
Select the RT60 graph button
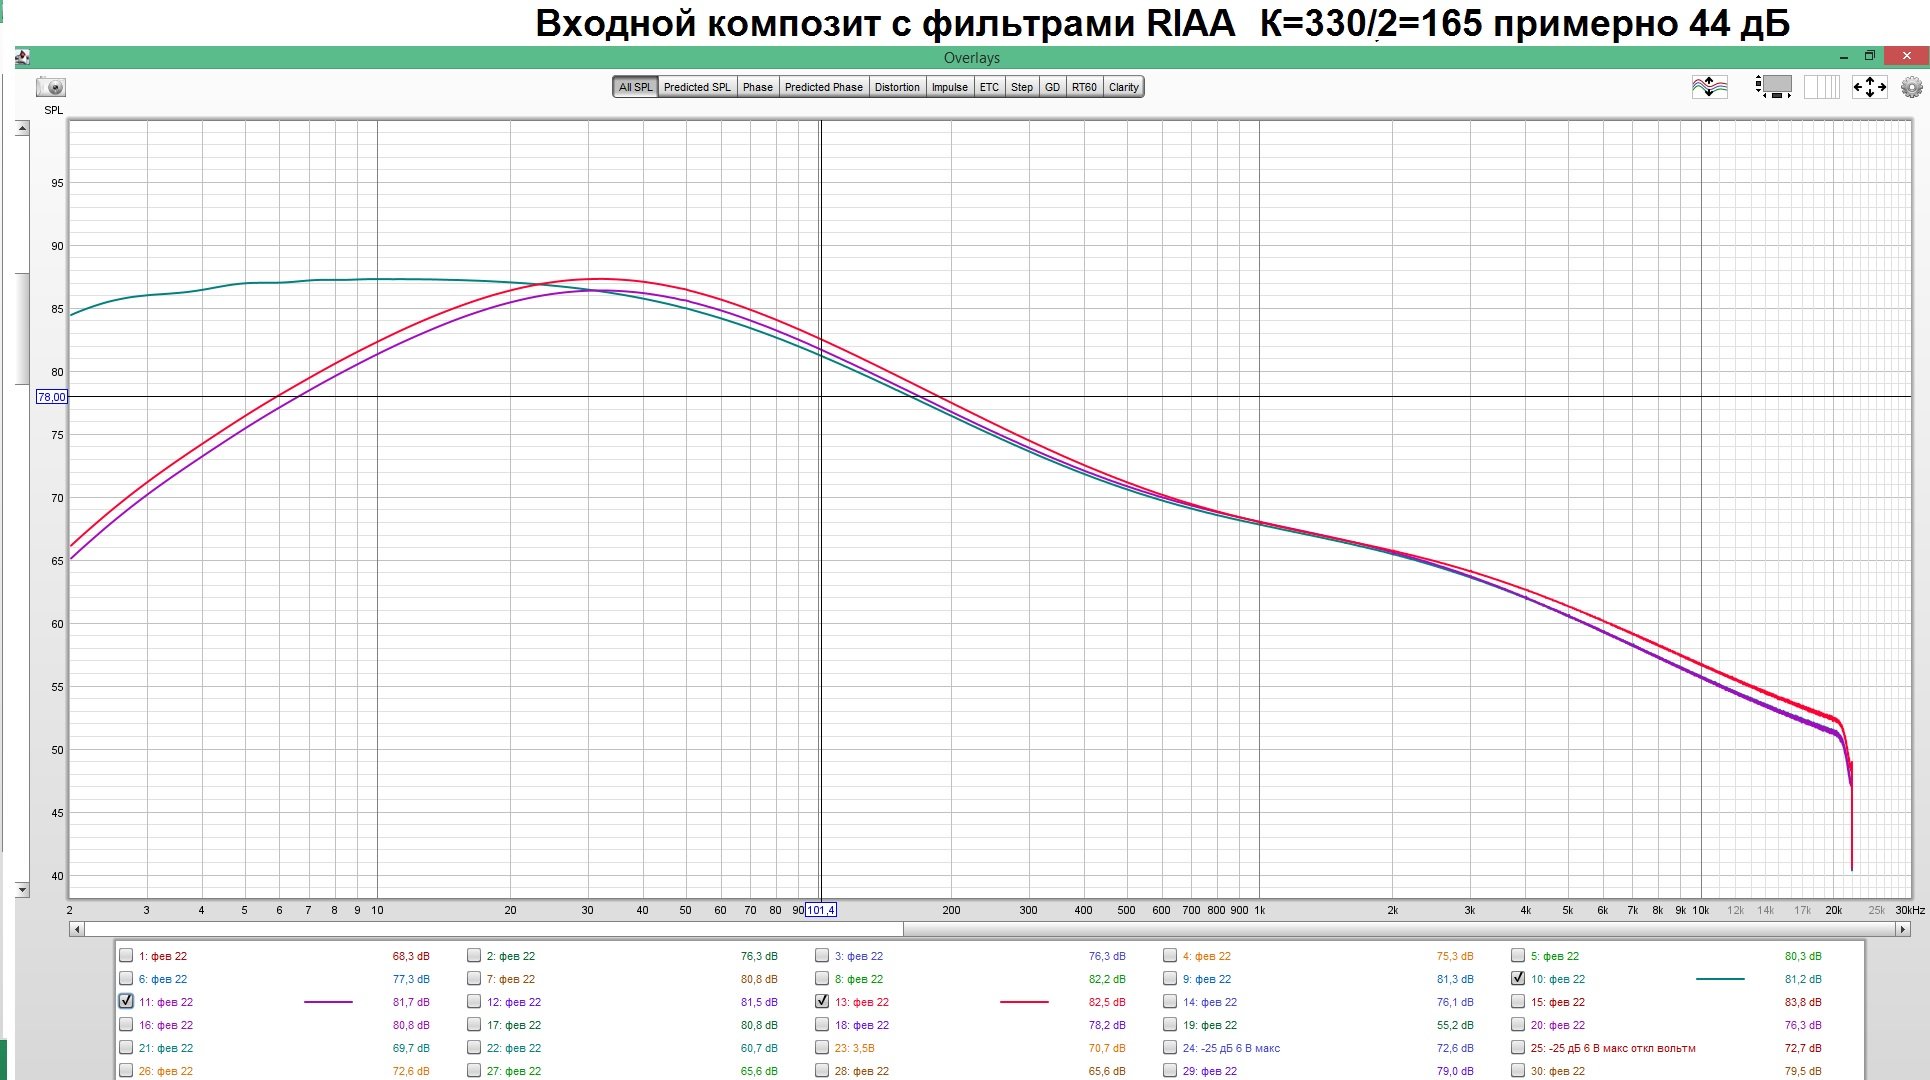1084,87
